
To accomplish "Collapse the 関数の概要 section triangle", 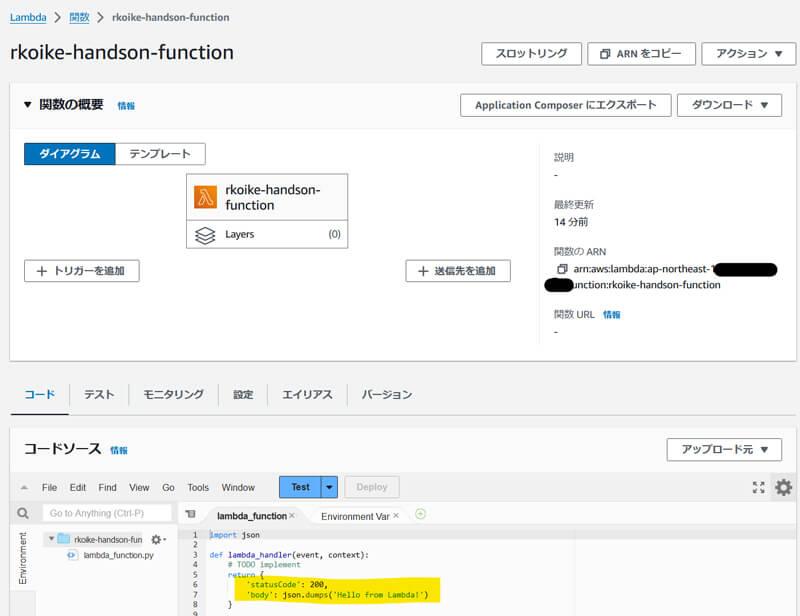I will pos(28,105).
